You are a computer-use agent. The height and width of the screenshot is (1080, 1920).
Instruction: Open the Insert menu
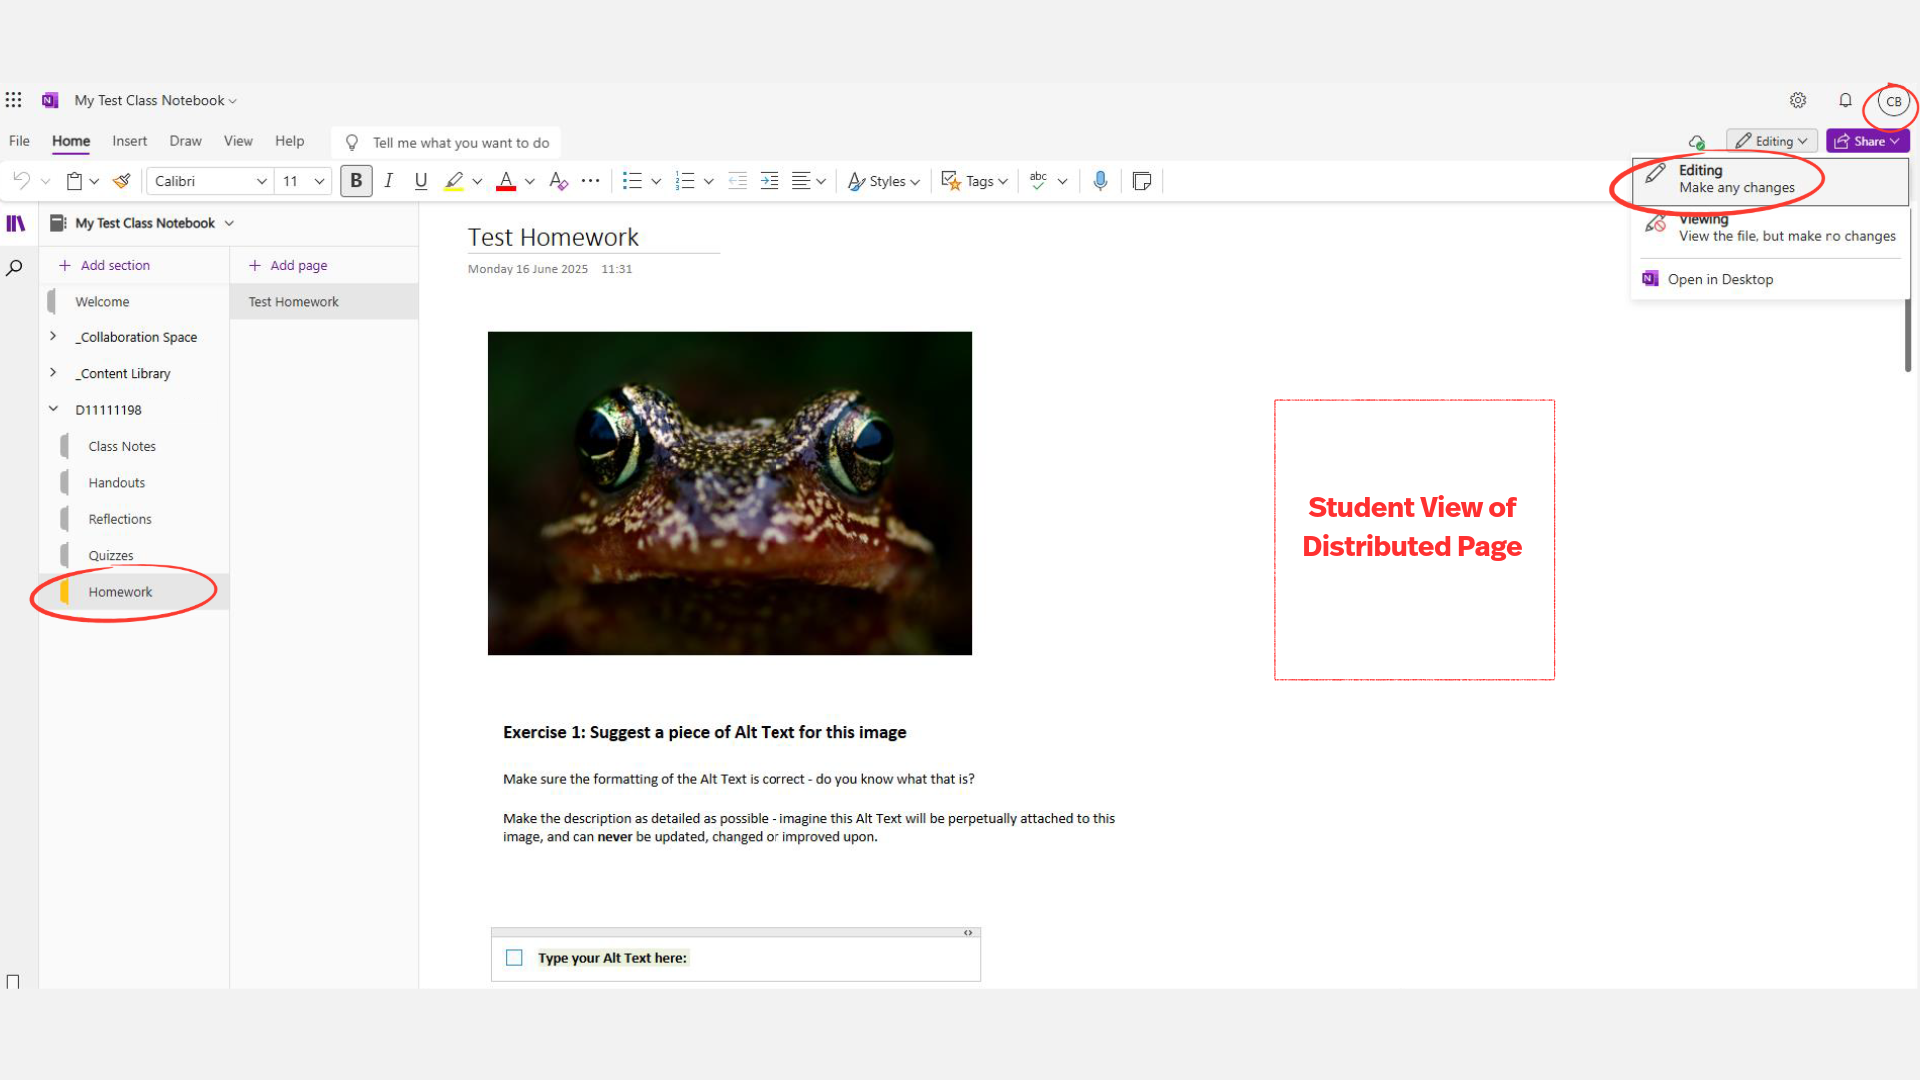coord(129,141)
